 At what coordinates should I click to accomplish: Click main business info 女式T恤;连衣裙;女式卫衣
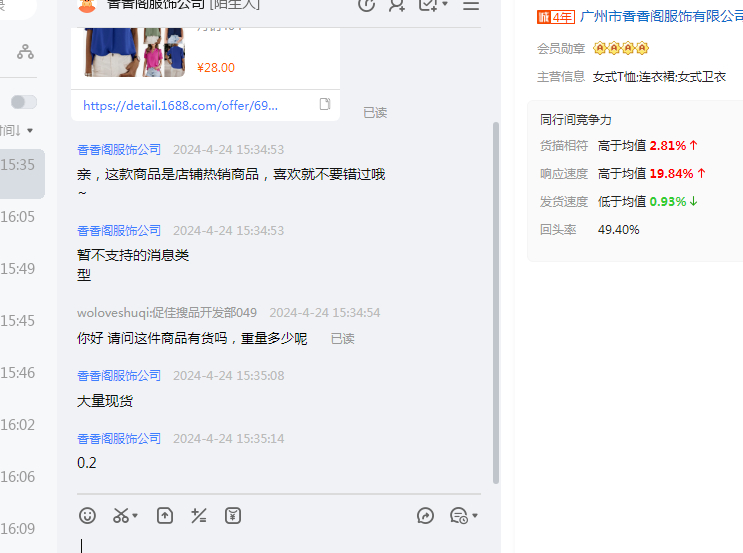tap(659, 77)
